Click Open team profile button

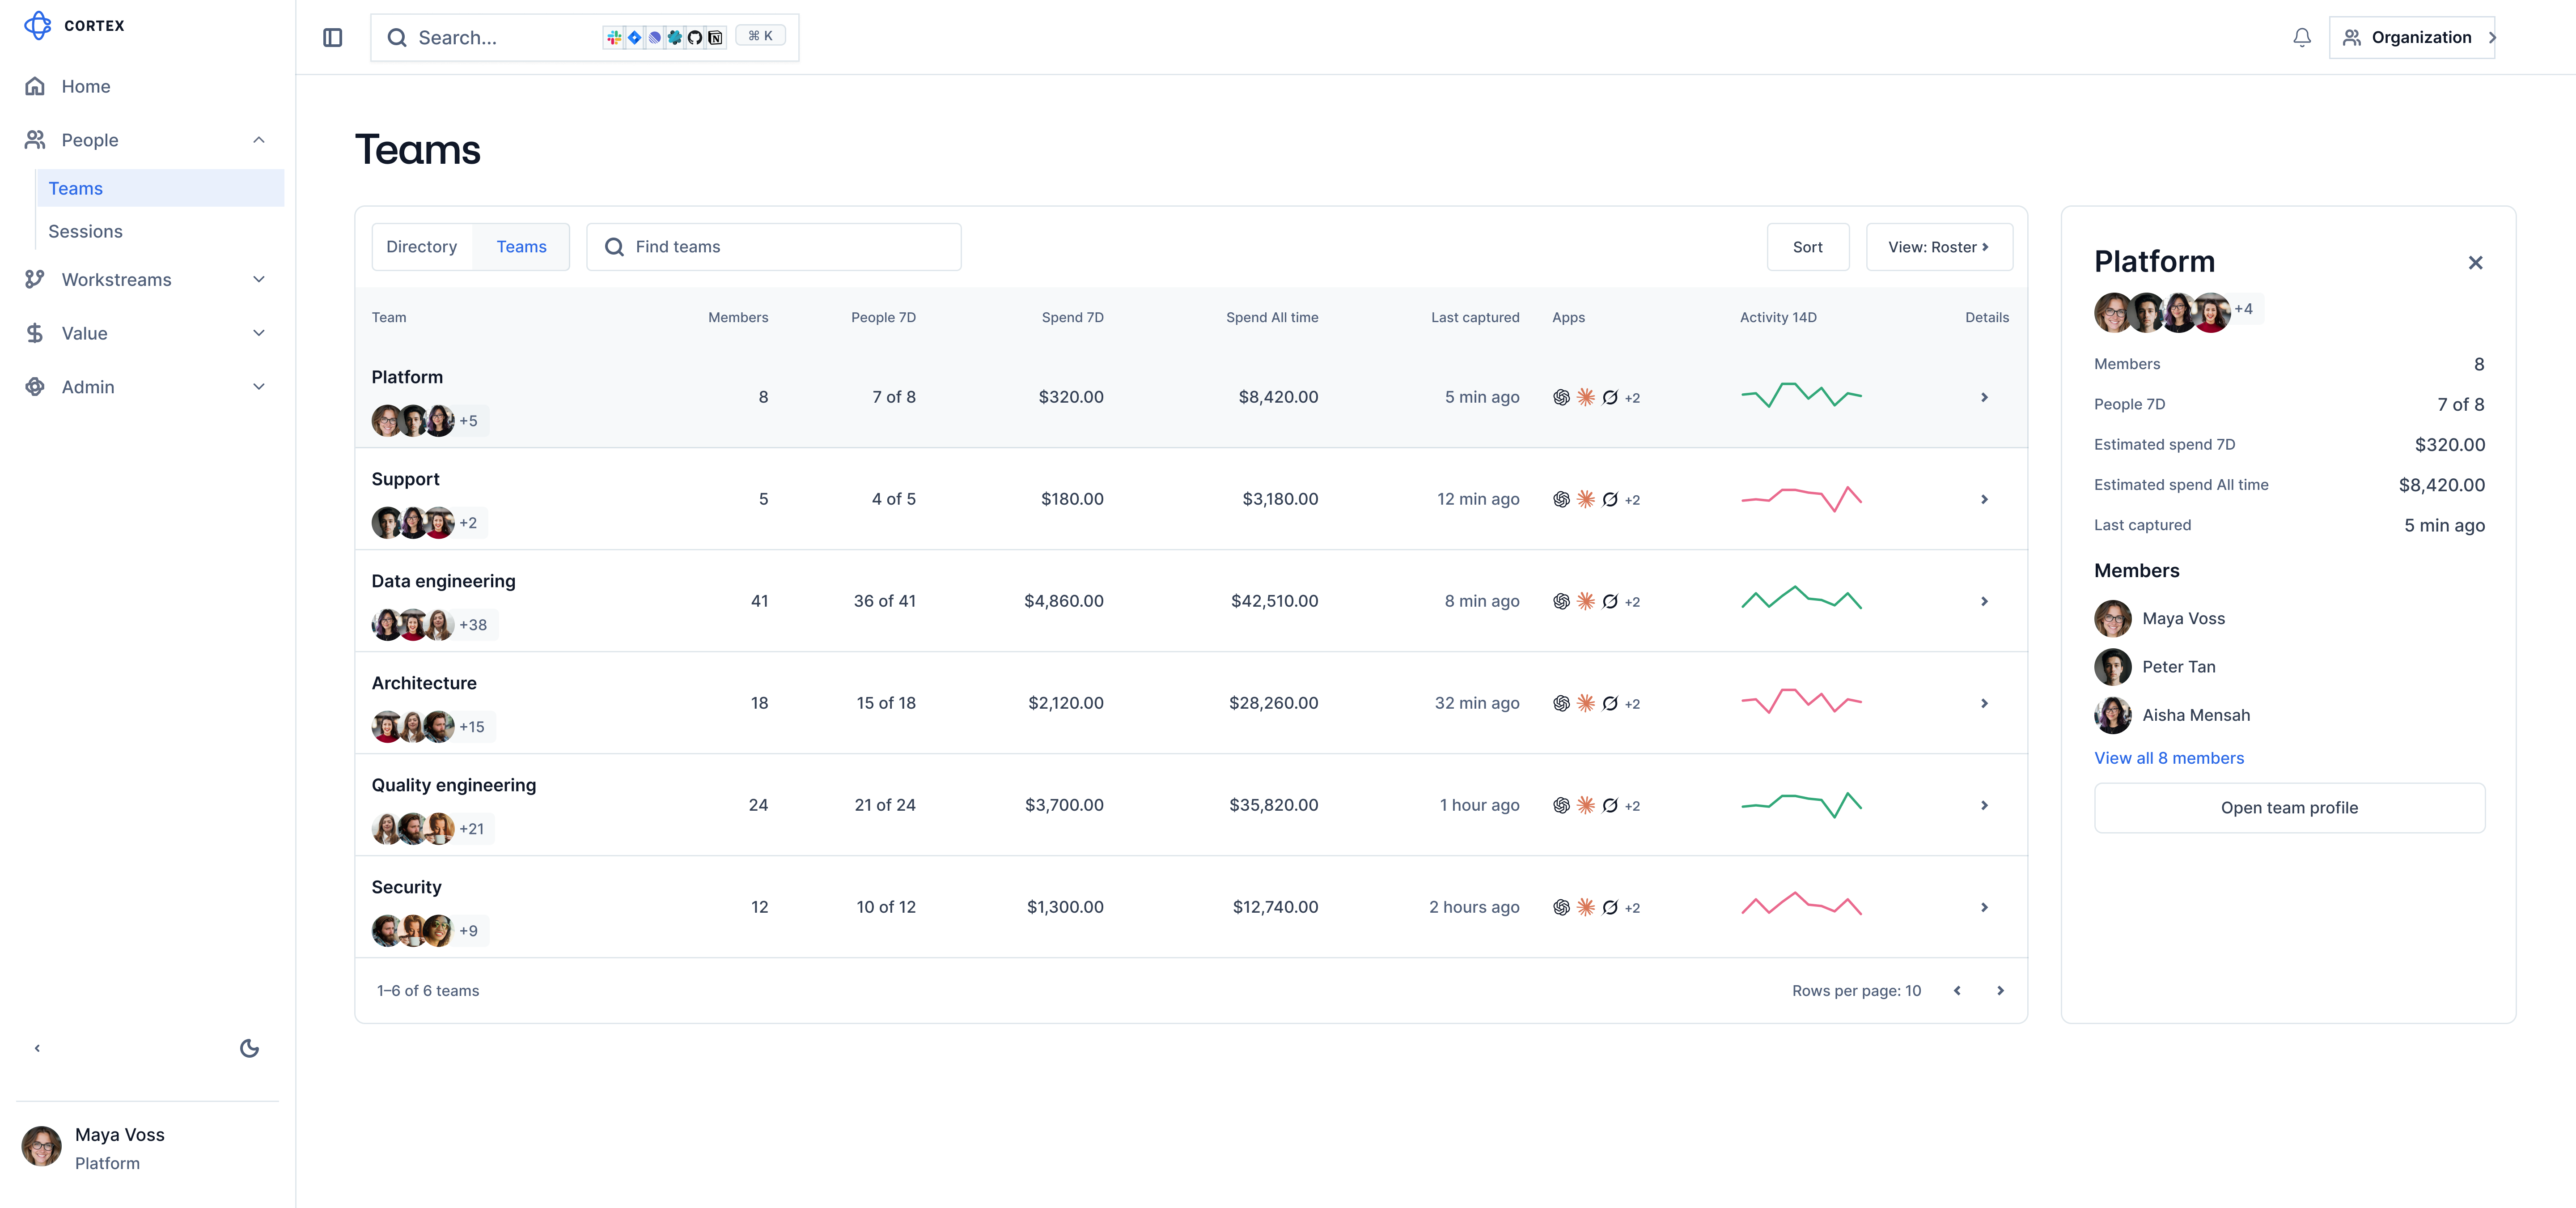[x=2289, y=808]
